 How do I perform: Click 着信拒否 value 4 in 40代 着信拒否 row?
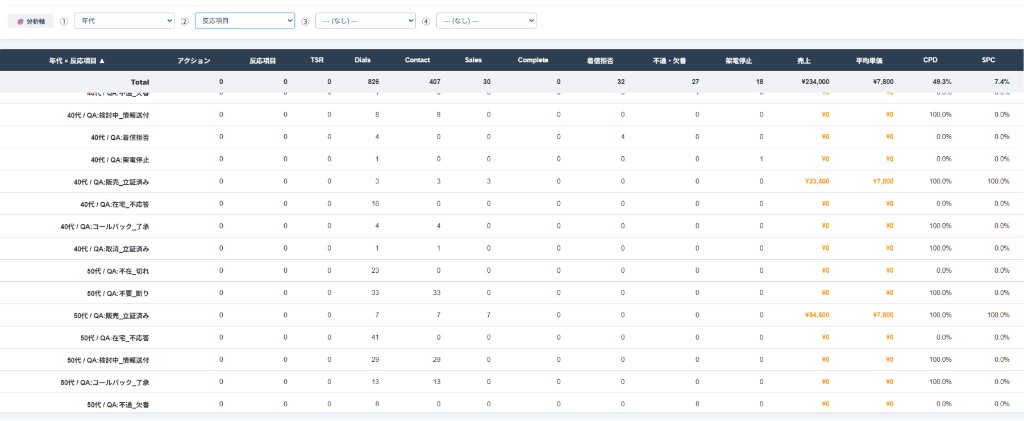click(x=623, y=137)
